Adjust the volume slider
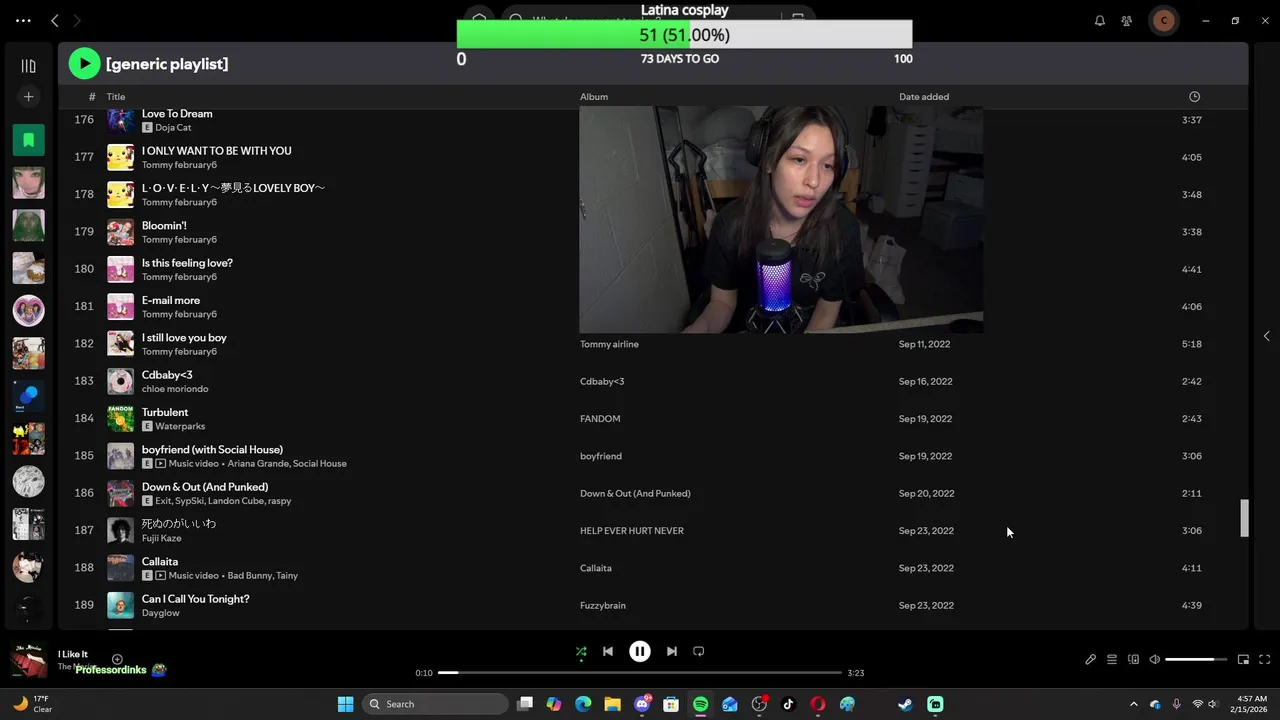This screenshot has height=720, width=1280. pos(1196,660)
